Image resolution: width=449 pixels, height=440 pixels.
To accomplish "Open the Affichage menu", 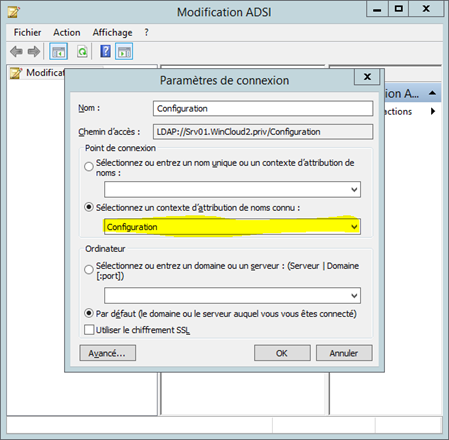I will tap(112, 32).
